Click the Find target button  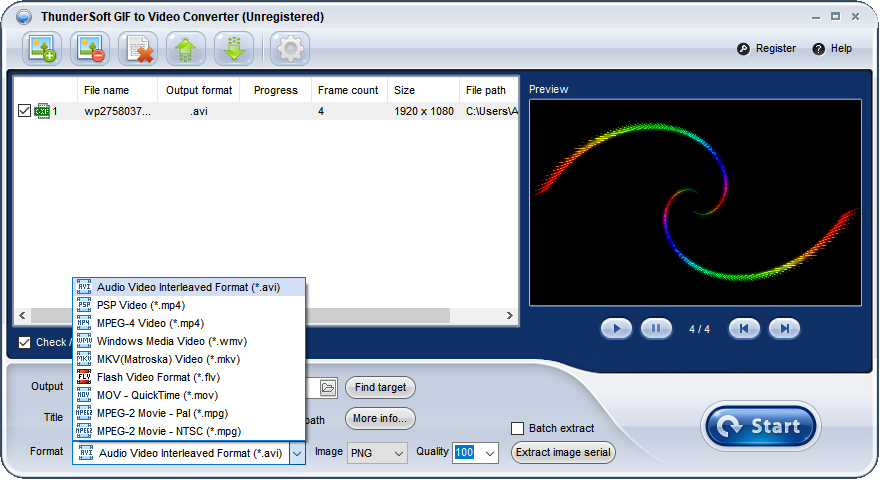pos(381,387)
